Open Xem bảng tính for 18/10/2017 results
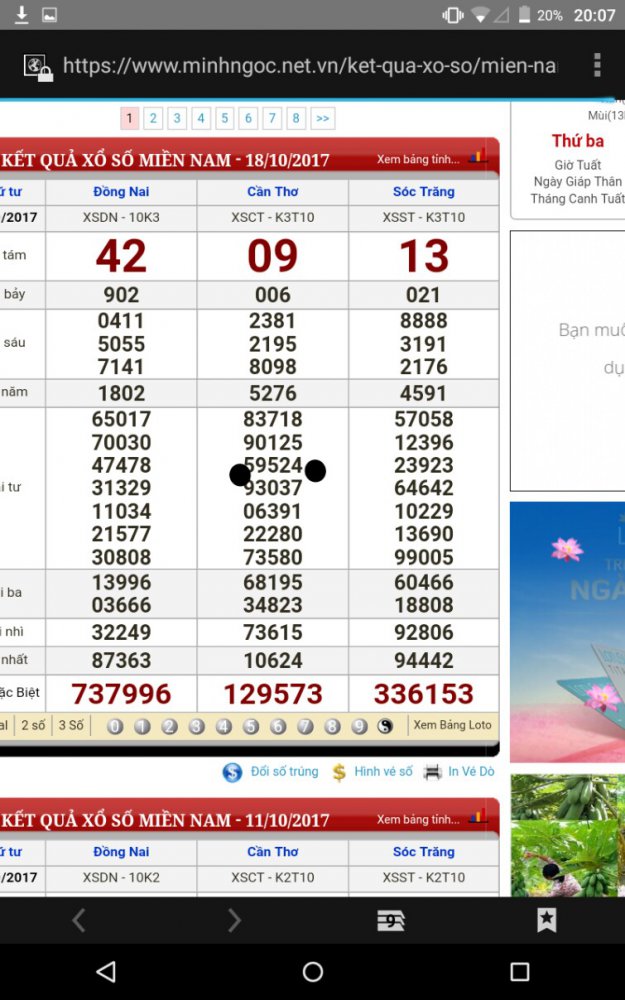 [418, 159]
